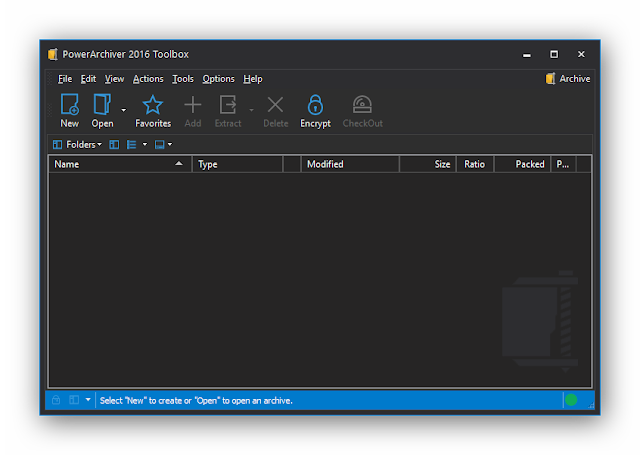The height and width of the screenshot is (455, 640).
Task: Open the Help menu
Action: coord(253,79)
